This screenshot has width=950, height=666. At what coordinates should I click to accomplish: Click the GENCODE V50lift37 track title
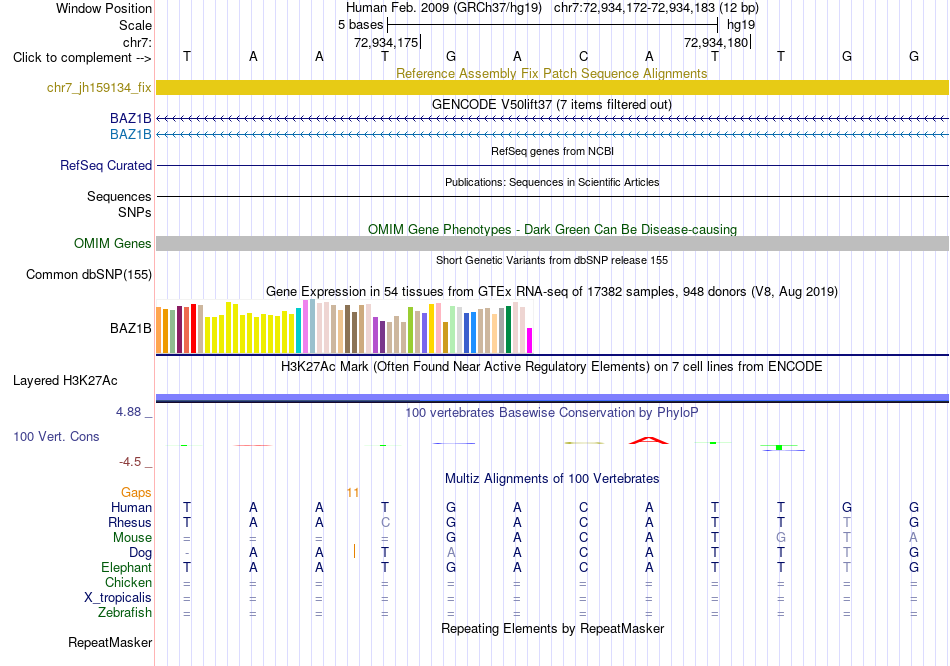point(552,104)
